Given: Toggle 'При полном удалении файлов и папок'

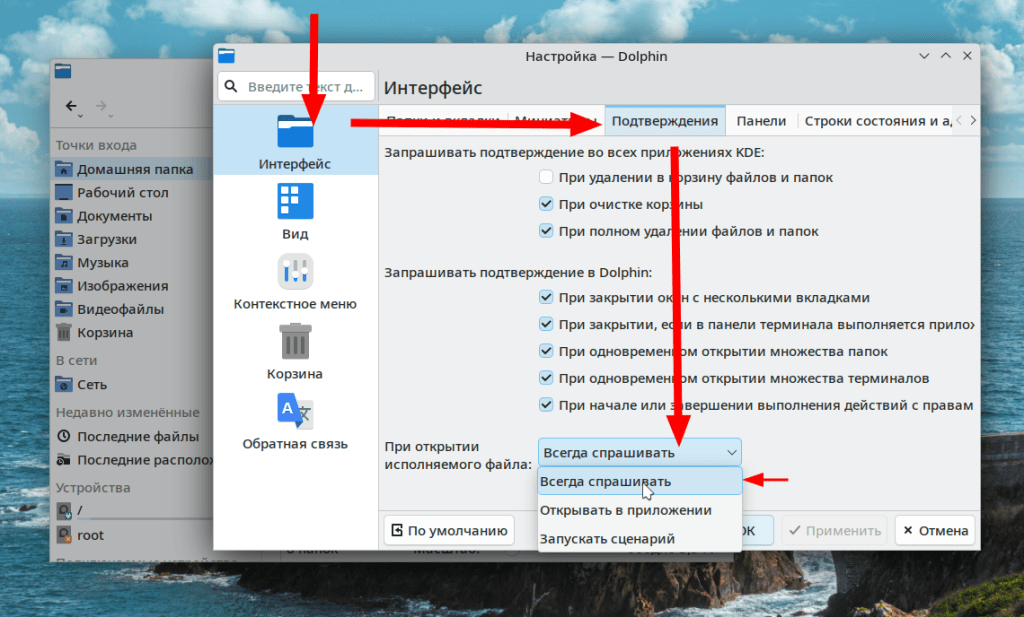Looking at the screenshot, I should 546,231.
